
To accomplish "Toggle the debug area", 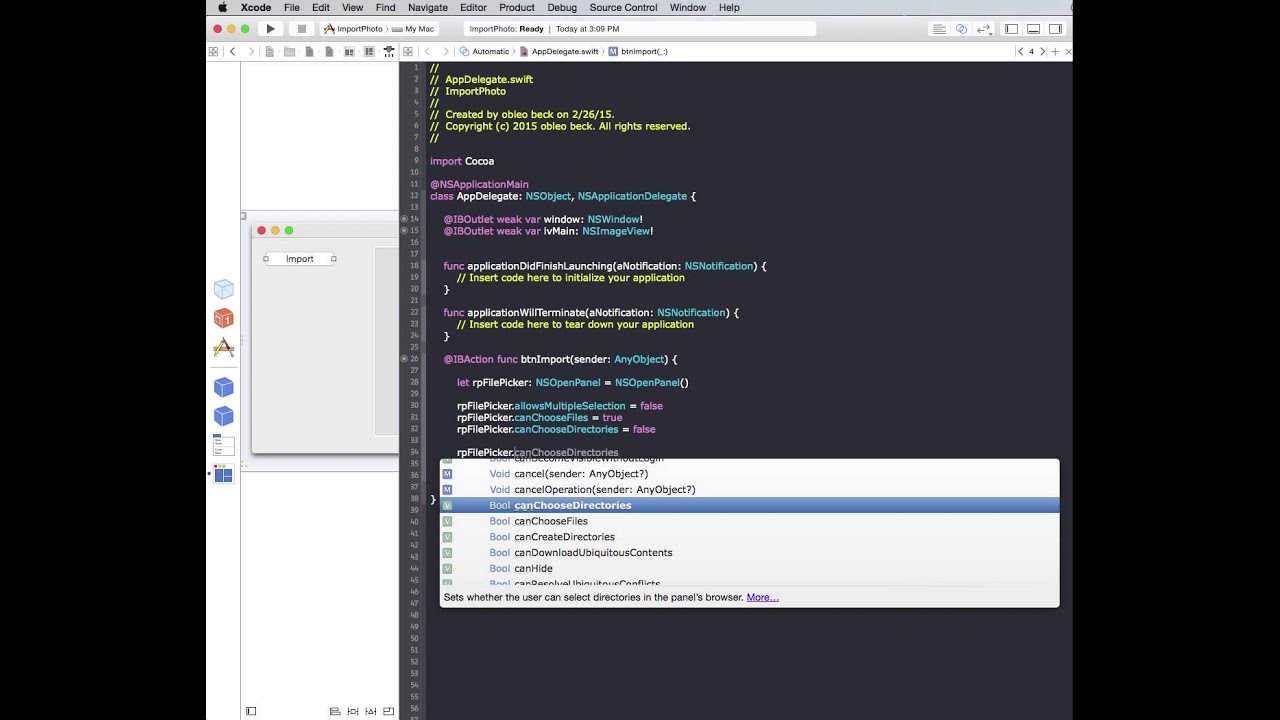I will 1033,29.
